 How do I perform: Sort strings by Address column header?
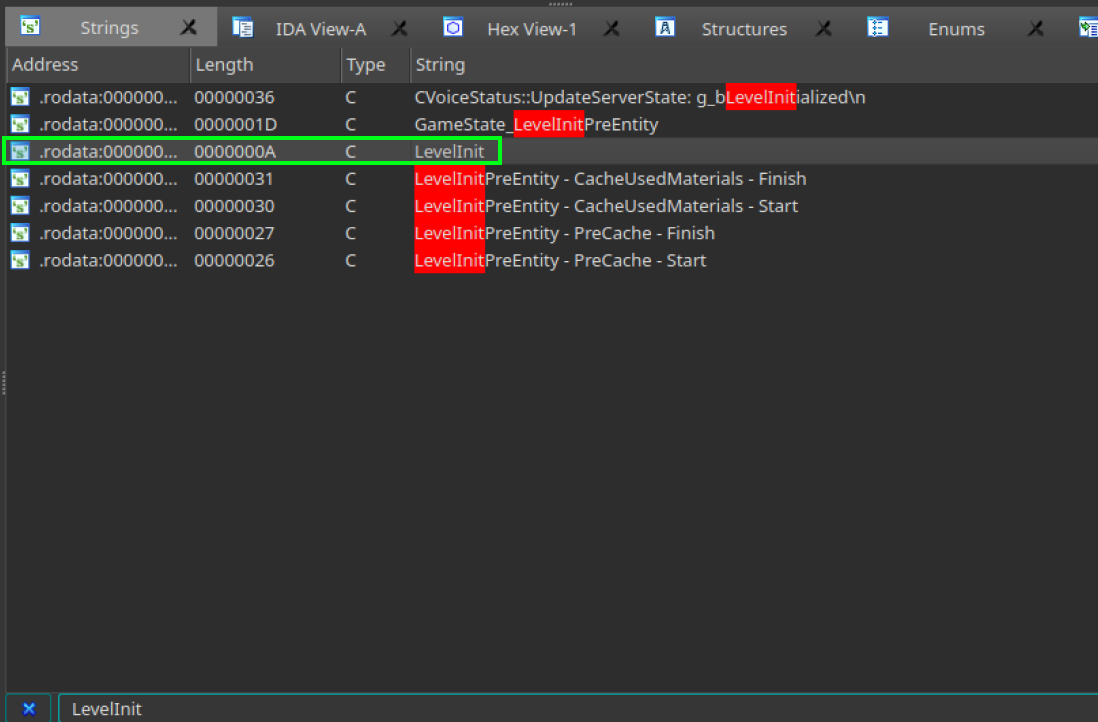pos(45,65)
